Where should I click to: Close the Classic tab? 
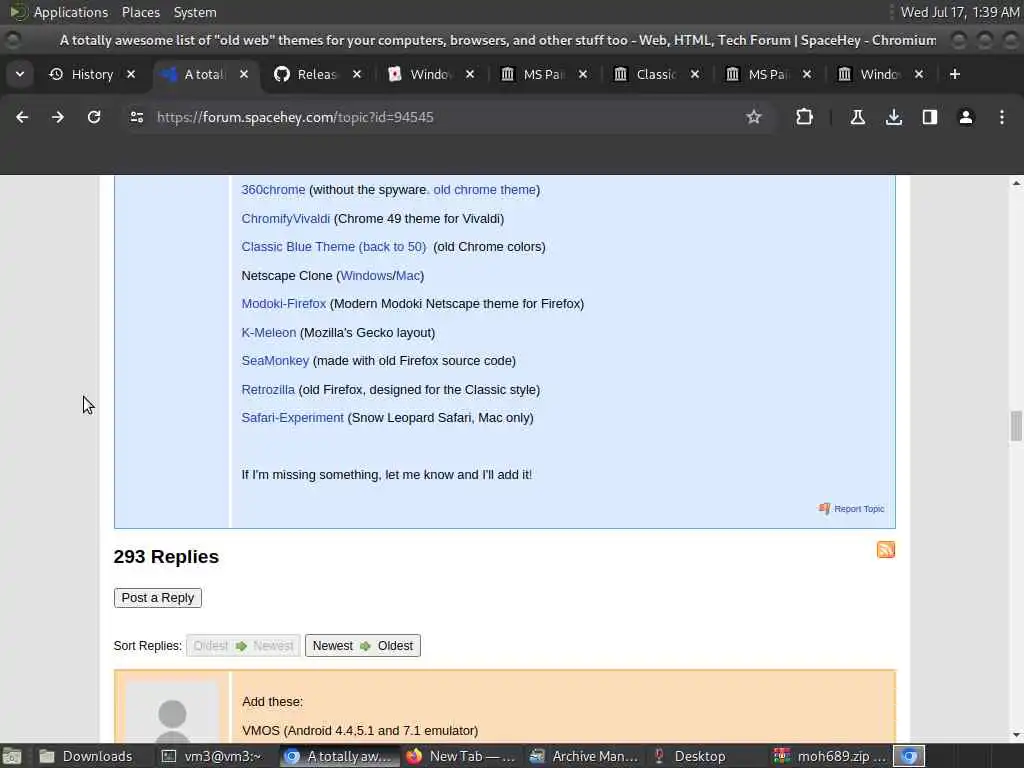(x=695, y=74)
